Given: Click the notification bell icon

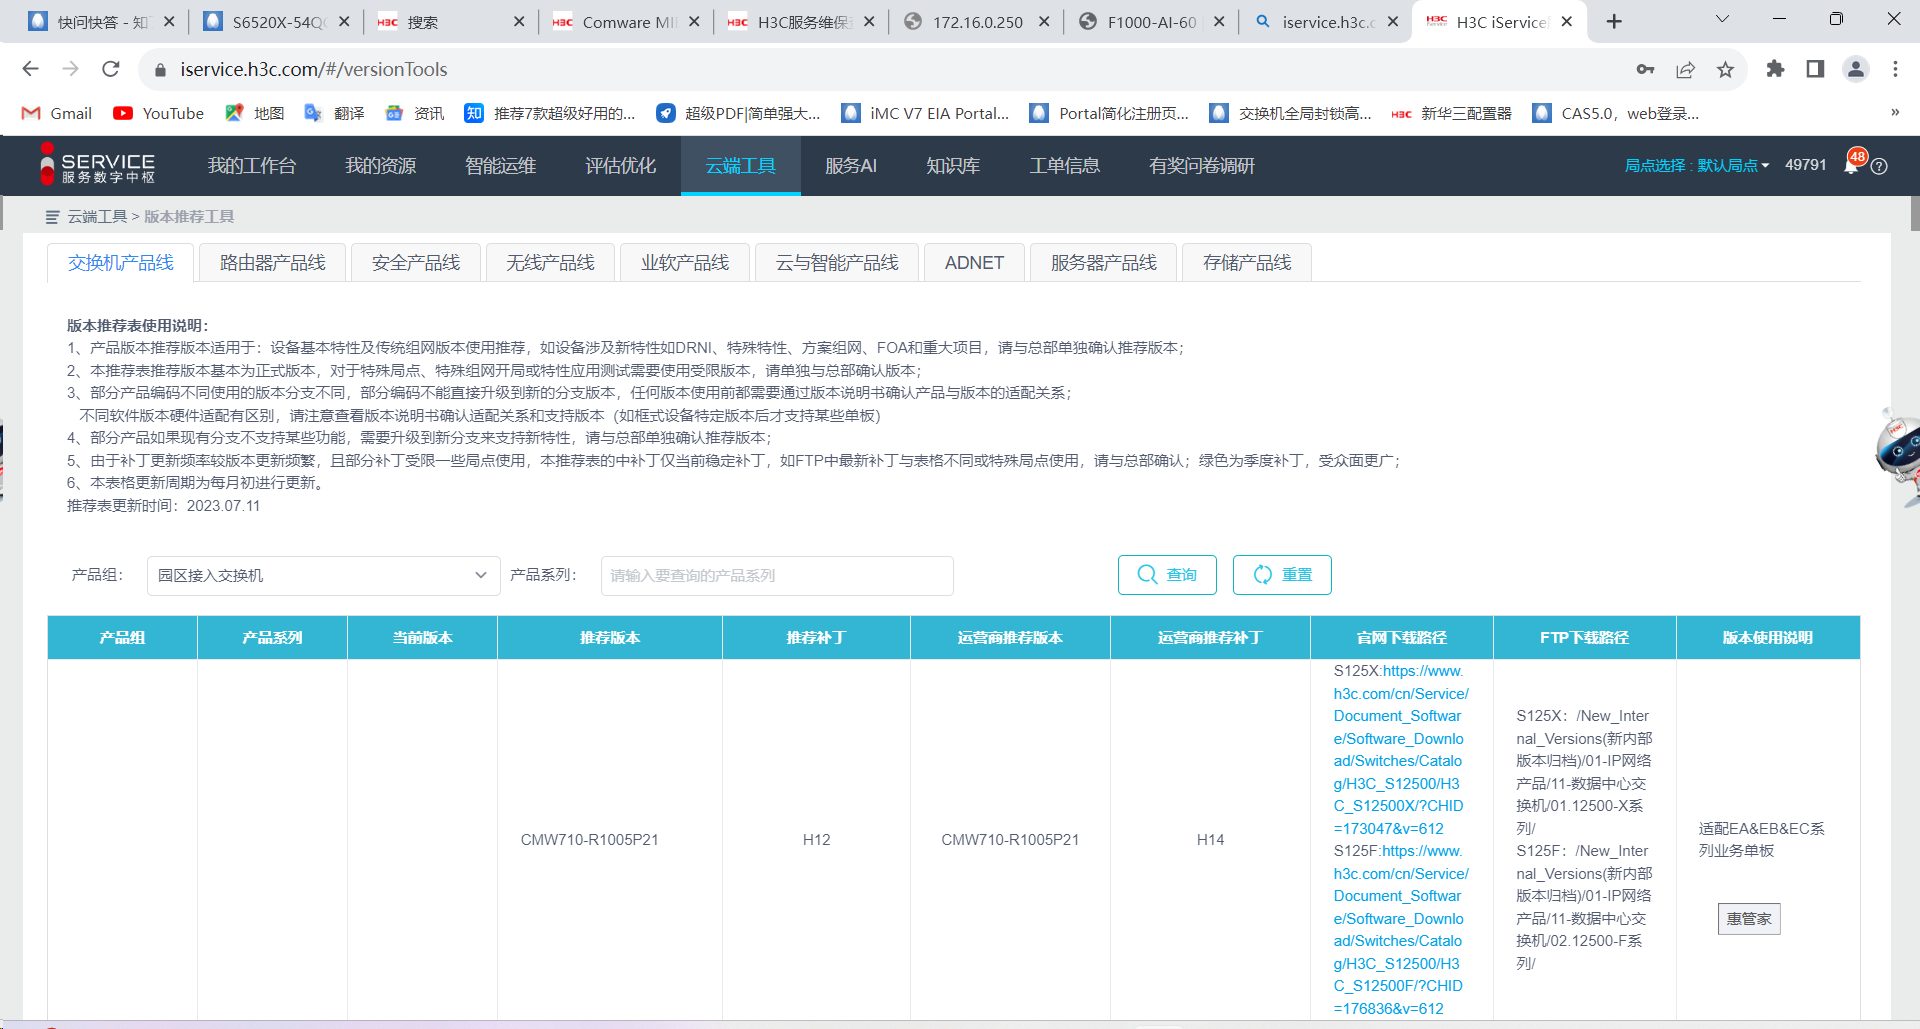Looking at the screenshot, I should [1851, 166].
